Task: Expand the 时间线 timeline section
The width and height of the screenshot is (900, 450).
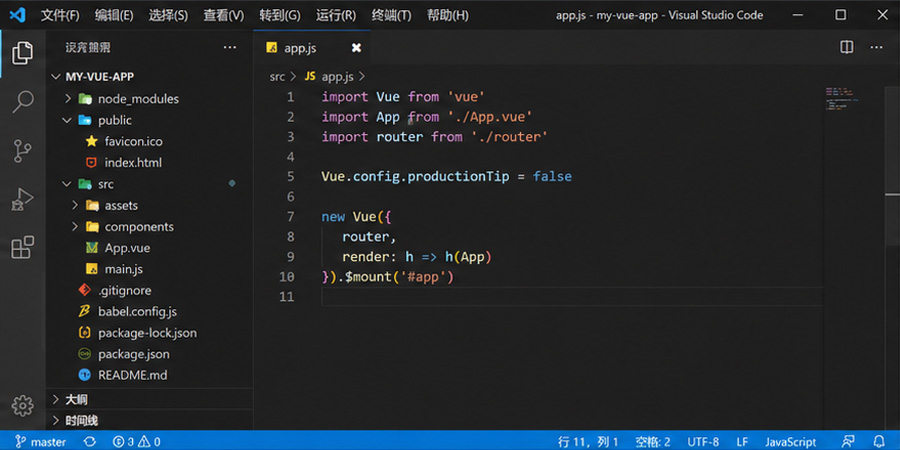Action: tap(56, 420)
